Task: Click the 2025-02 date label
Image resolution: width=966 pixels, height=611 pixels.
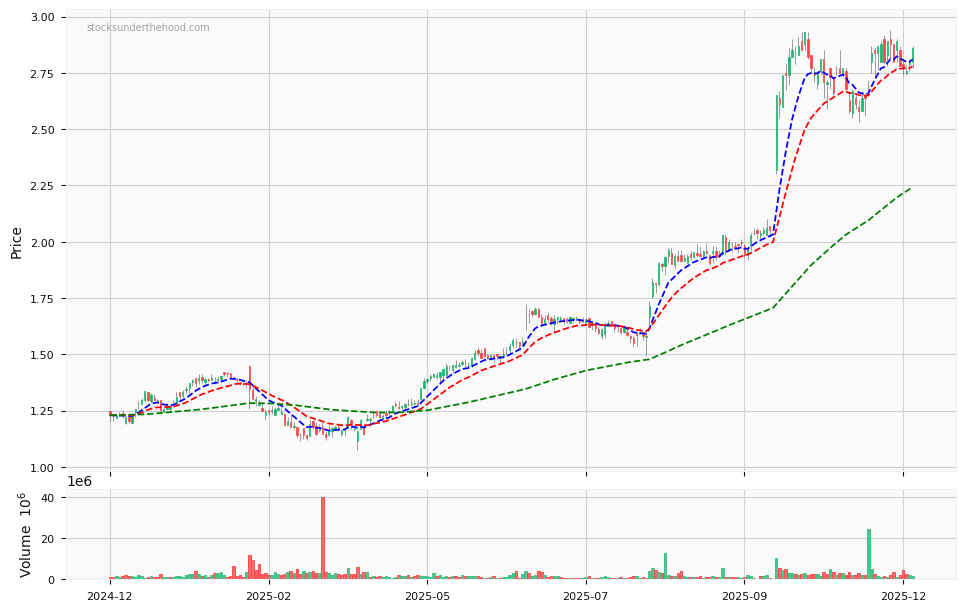Action: point(268,596)
